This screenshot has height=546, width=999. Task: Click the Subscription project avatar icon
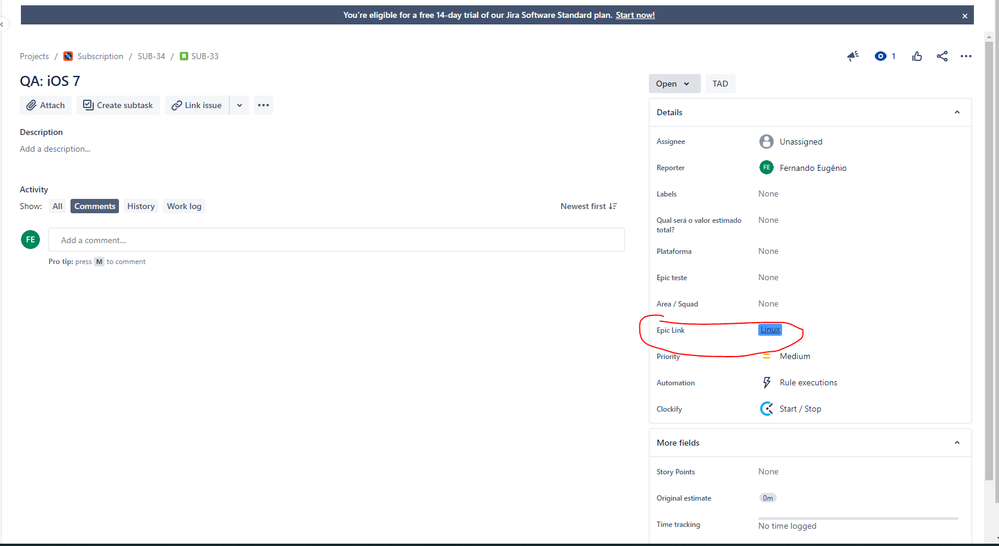coord(68,56)
